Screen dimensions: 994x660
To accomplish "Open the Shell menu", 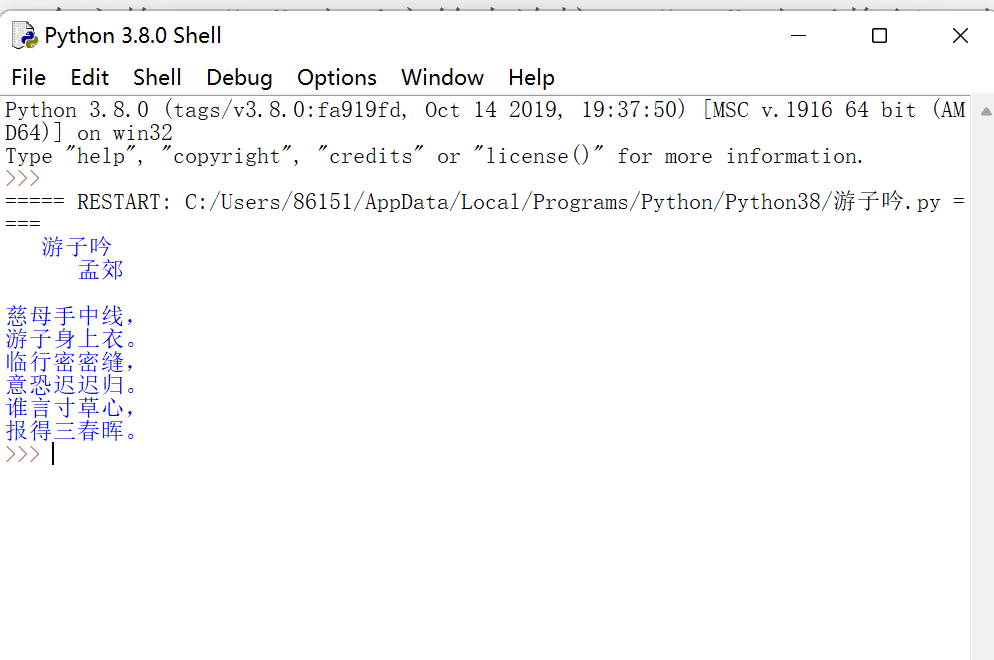I will pos(157,78).
